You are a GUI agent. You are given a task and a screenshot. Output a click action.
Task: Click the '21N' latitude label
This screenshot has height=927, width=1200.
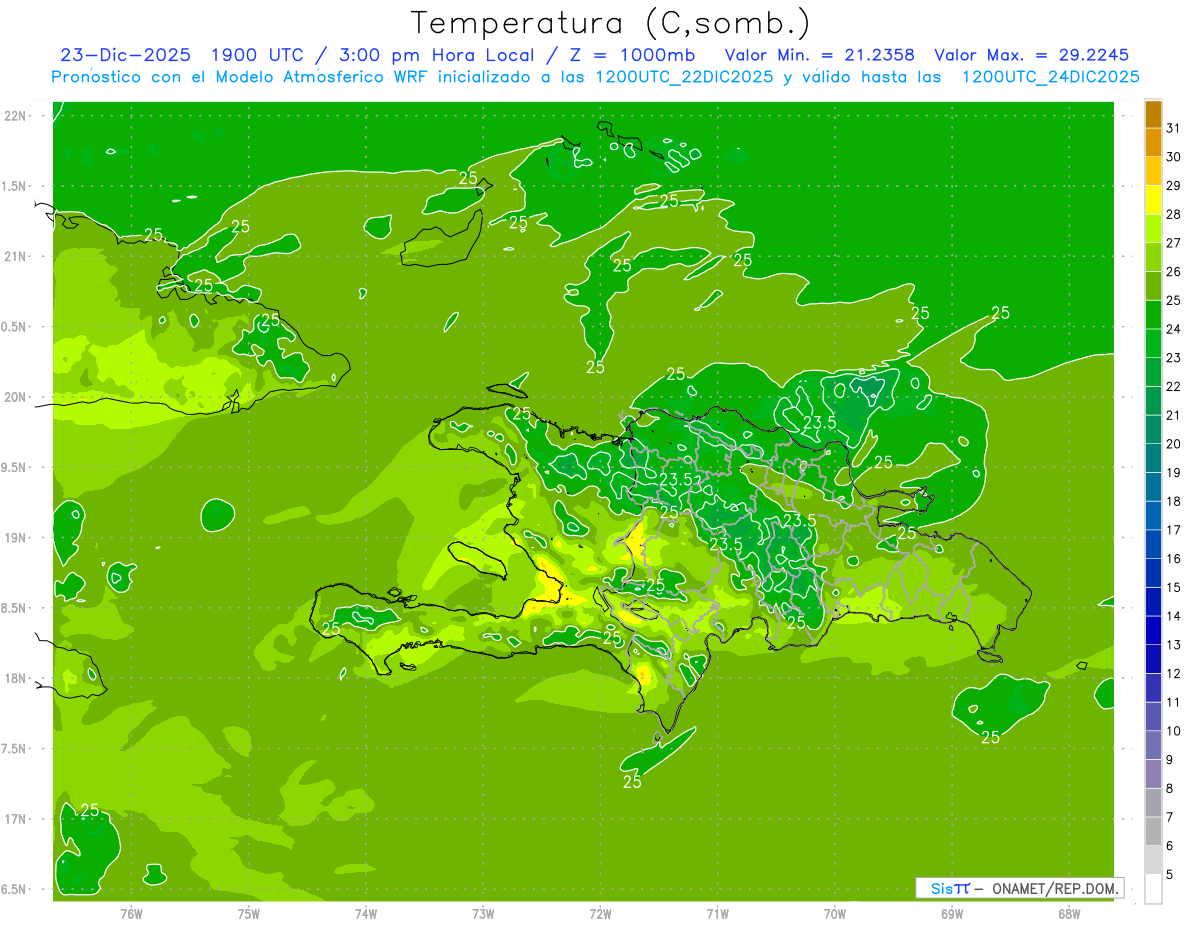(17, 256)
